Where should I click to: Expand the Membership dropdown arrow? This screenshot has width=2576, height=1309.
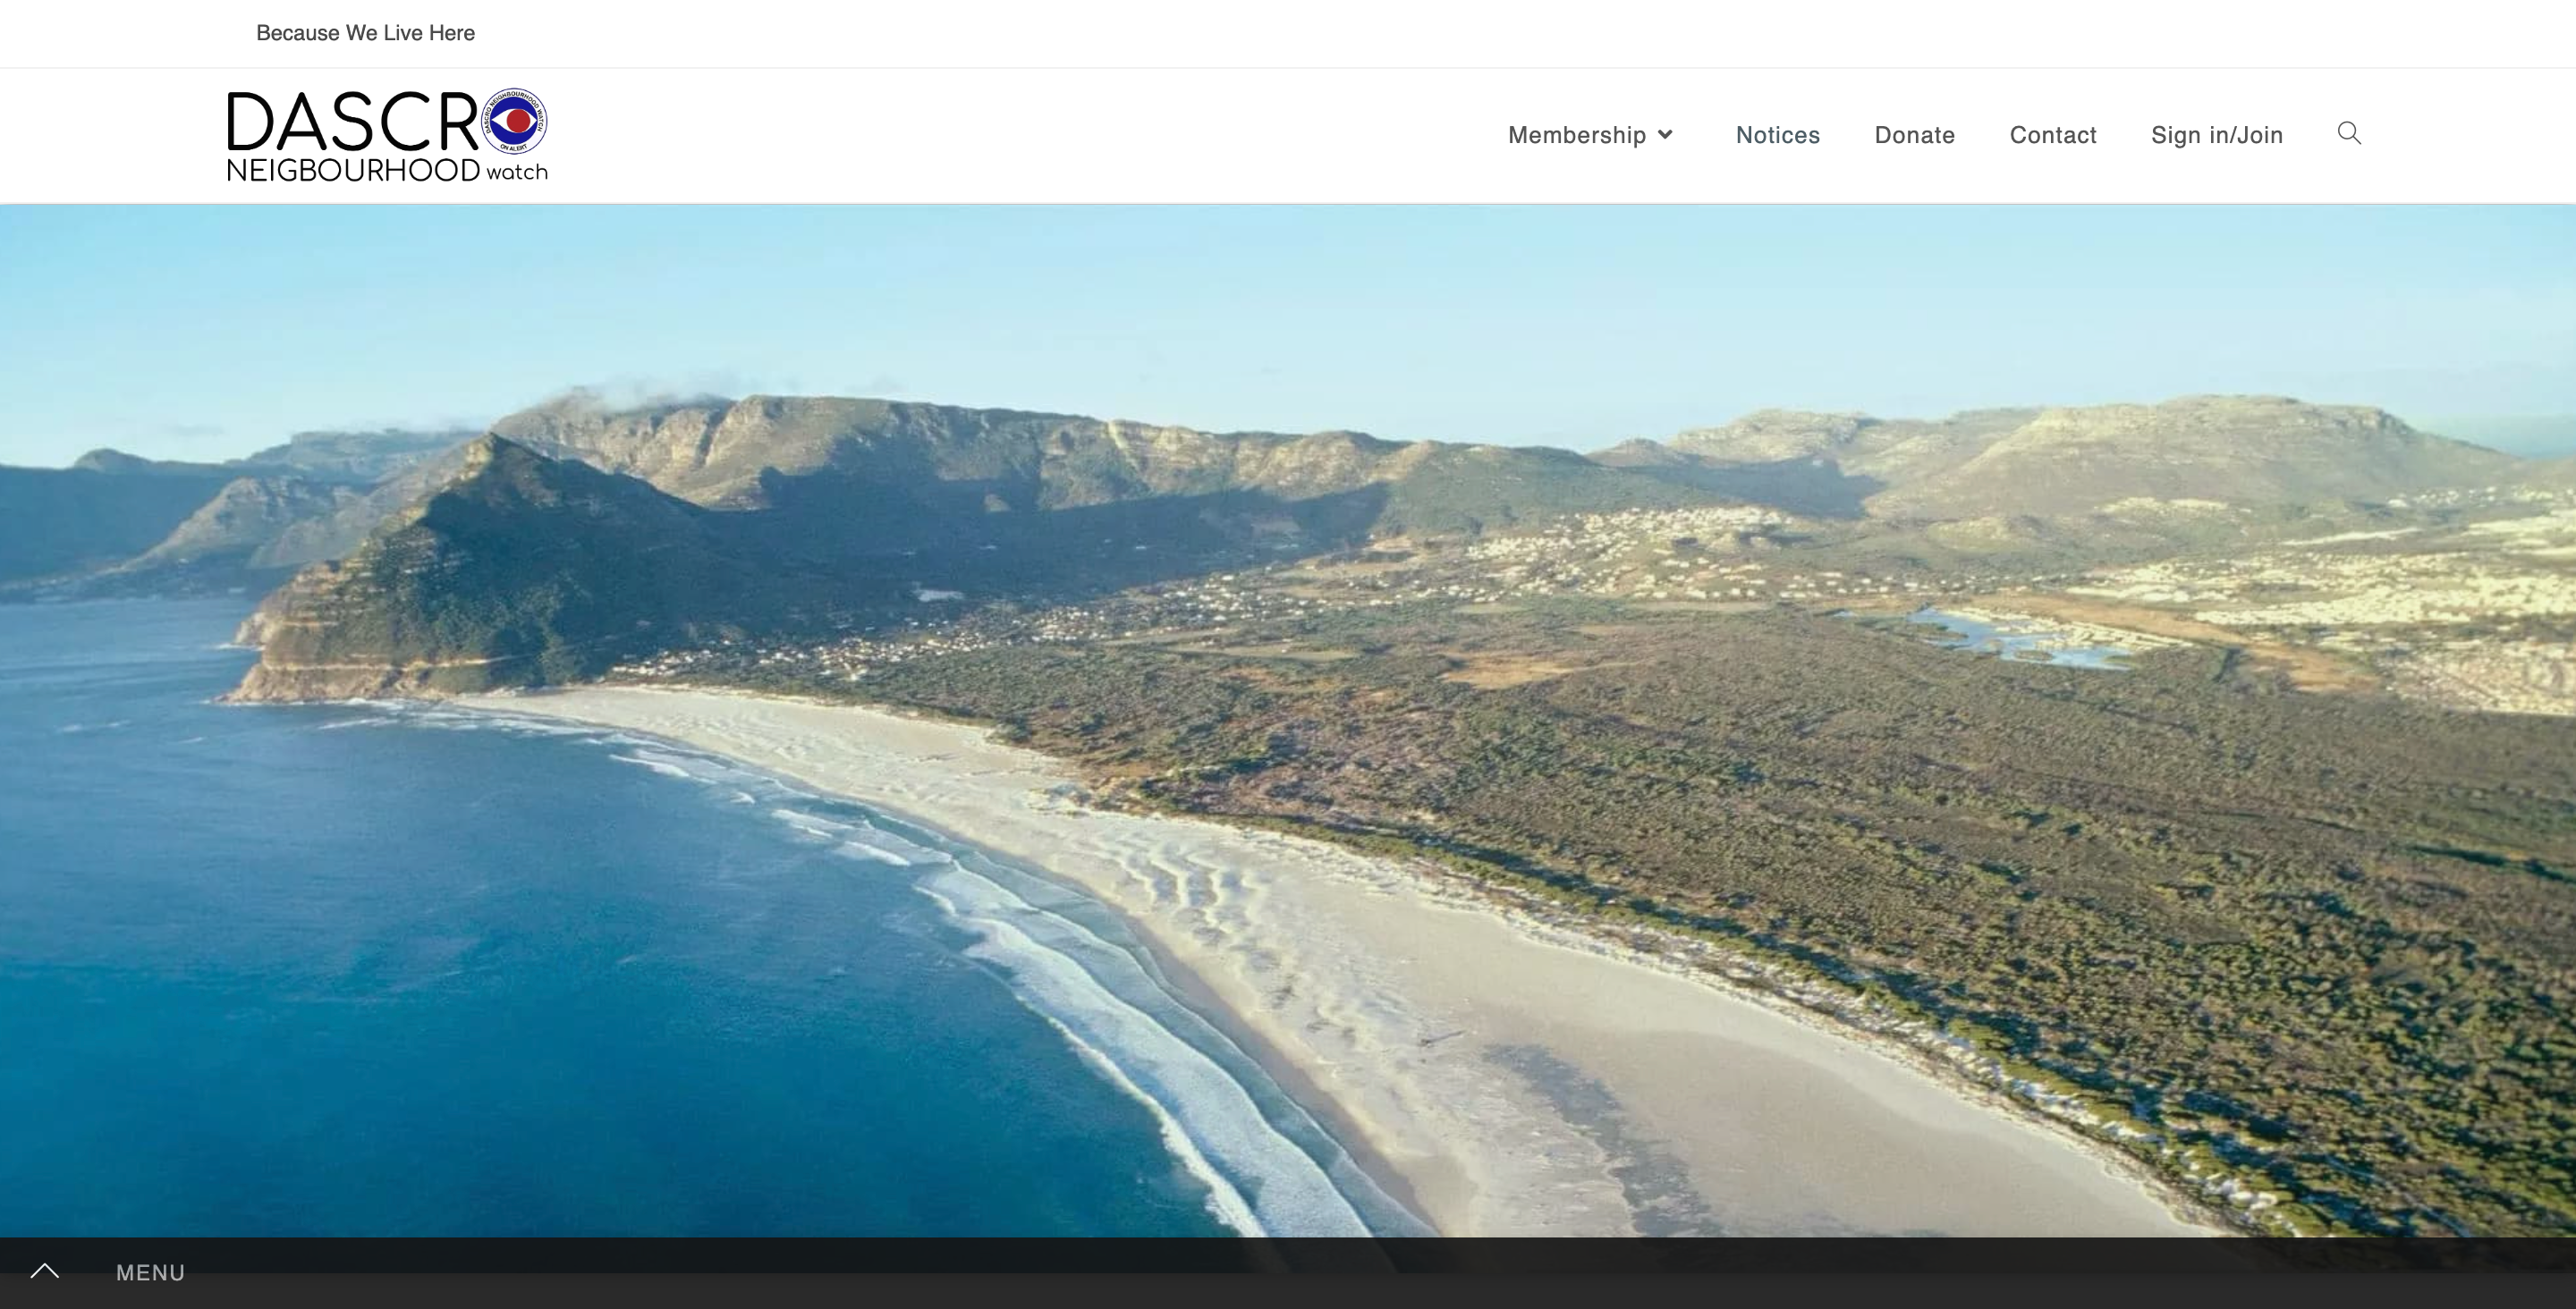click(x=1665, y=135)
